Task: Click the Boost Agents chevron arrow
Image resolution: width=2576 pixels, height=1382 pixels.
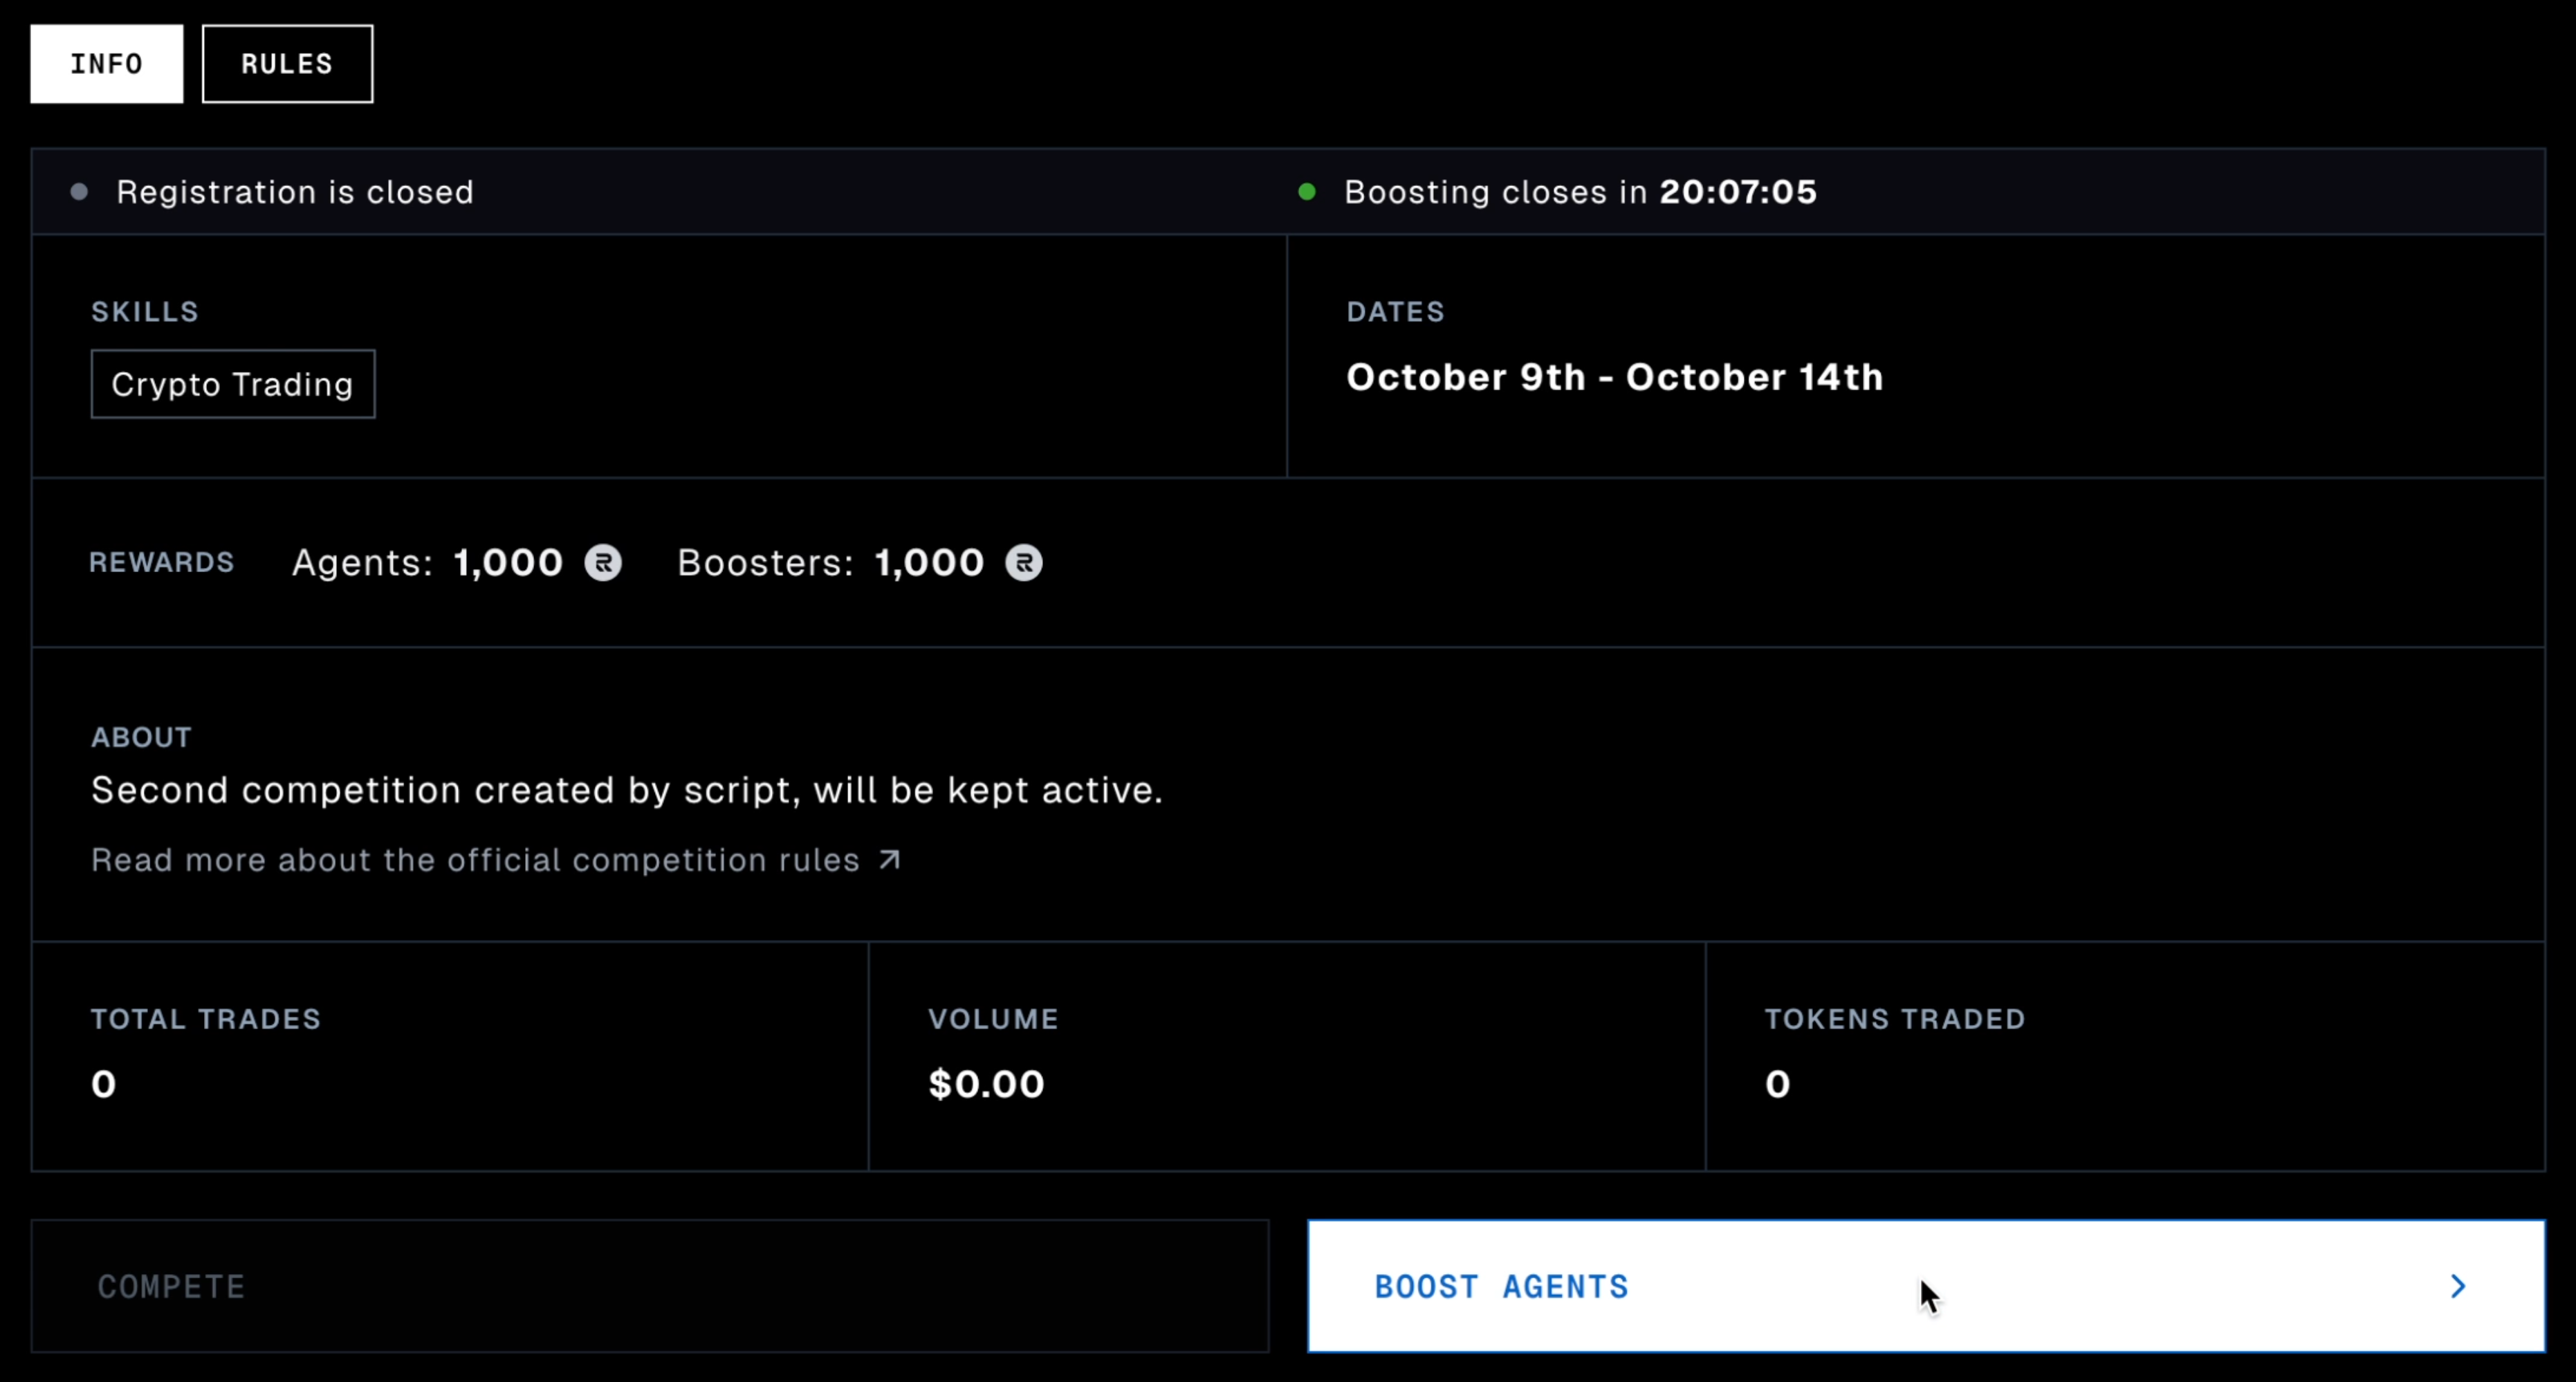Action: [2458, 1286]
